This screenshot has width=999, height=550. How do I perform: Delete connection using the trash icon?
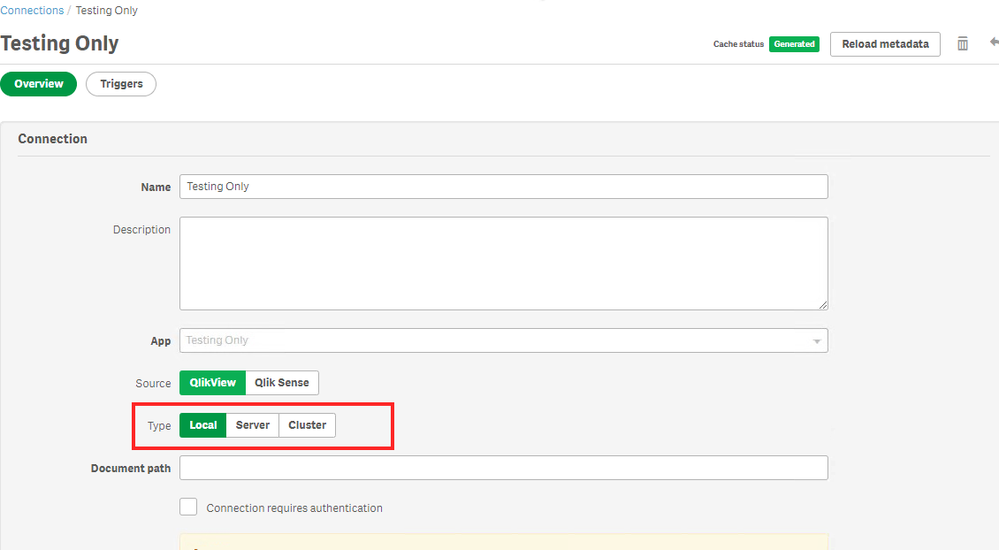coord(963,44)
